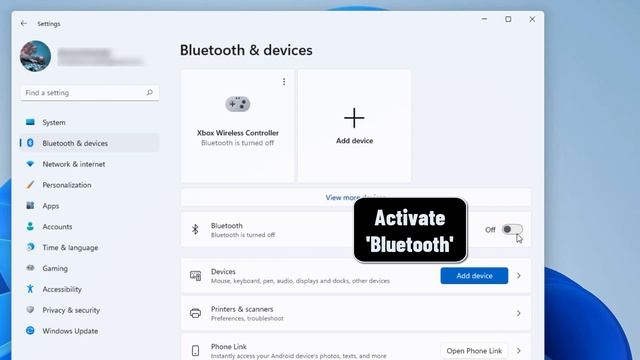The width and height of the screenshot is (640, 360).
Task: Open Gaming settings page
Action: [x=89, y=268]
